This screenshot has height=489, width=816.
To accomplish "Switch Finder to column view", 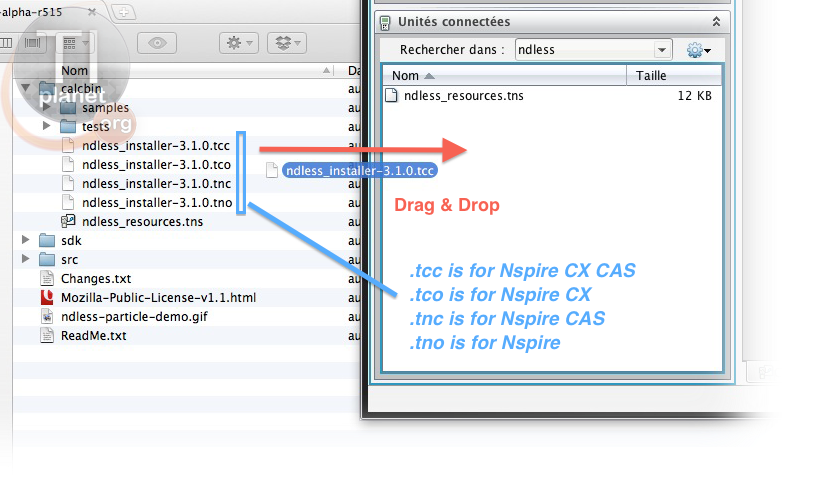I will 6,43.
